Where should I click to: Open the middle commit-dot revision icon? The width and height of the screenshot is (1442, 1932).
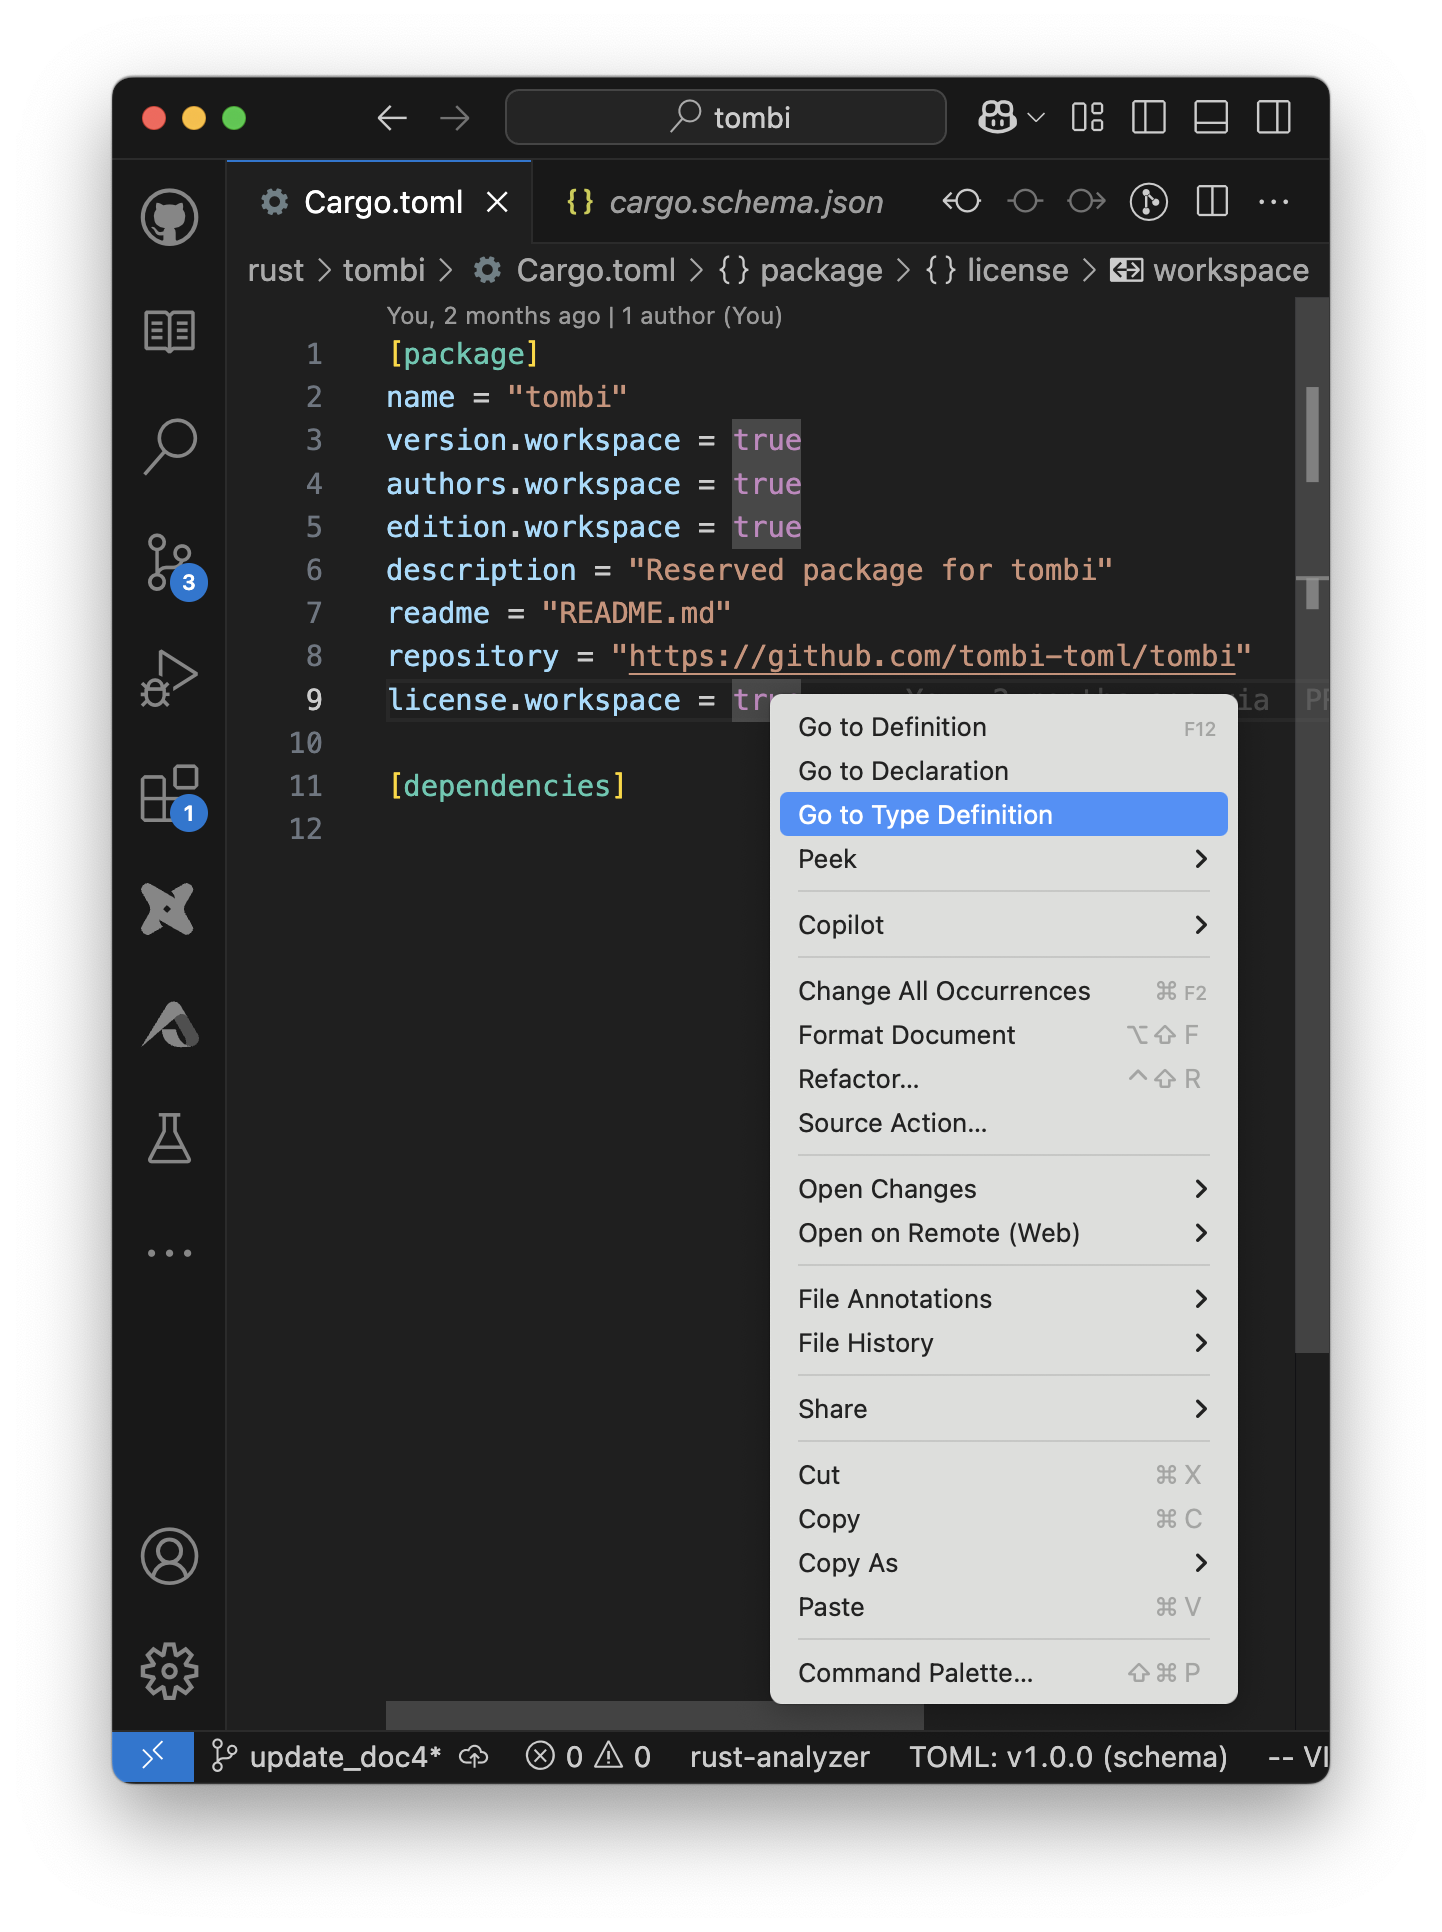(x=1025, y=202)
